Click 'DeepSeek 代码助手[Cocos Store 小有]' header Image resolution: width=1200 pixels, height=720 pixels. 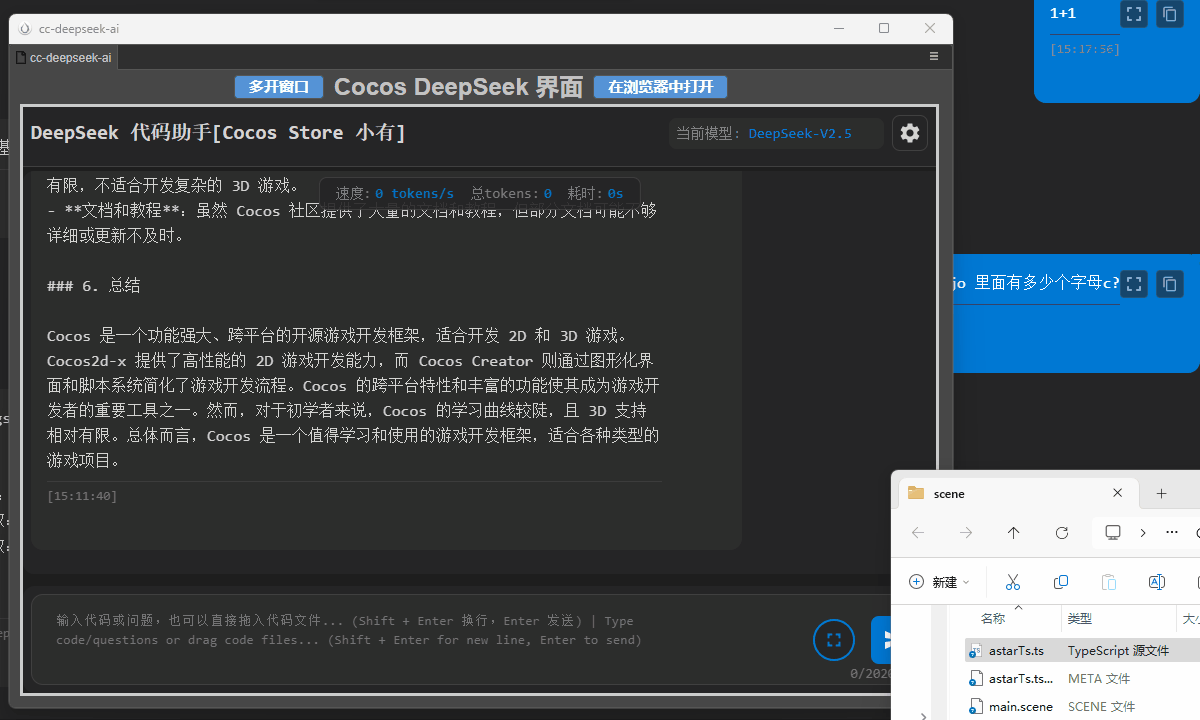click(x=218, y=133)
